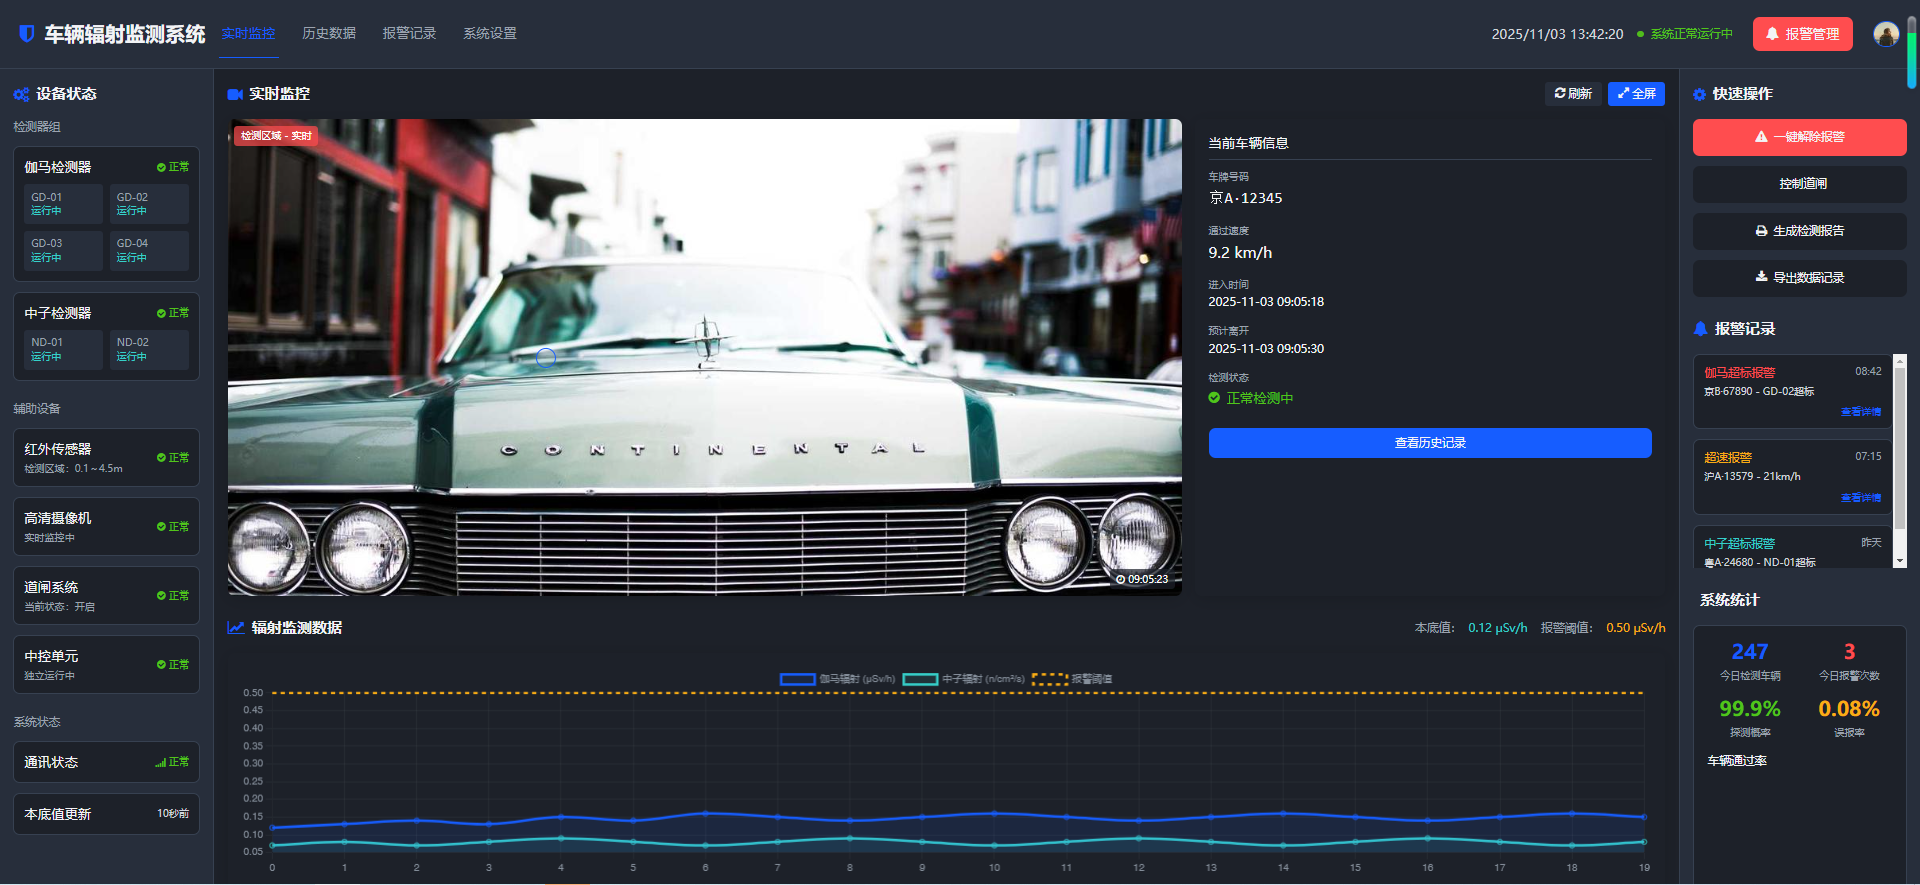Open the user avatar in the top bar
Viewport: 1920px width, 885px height.
(1886, 34)
